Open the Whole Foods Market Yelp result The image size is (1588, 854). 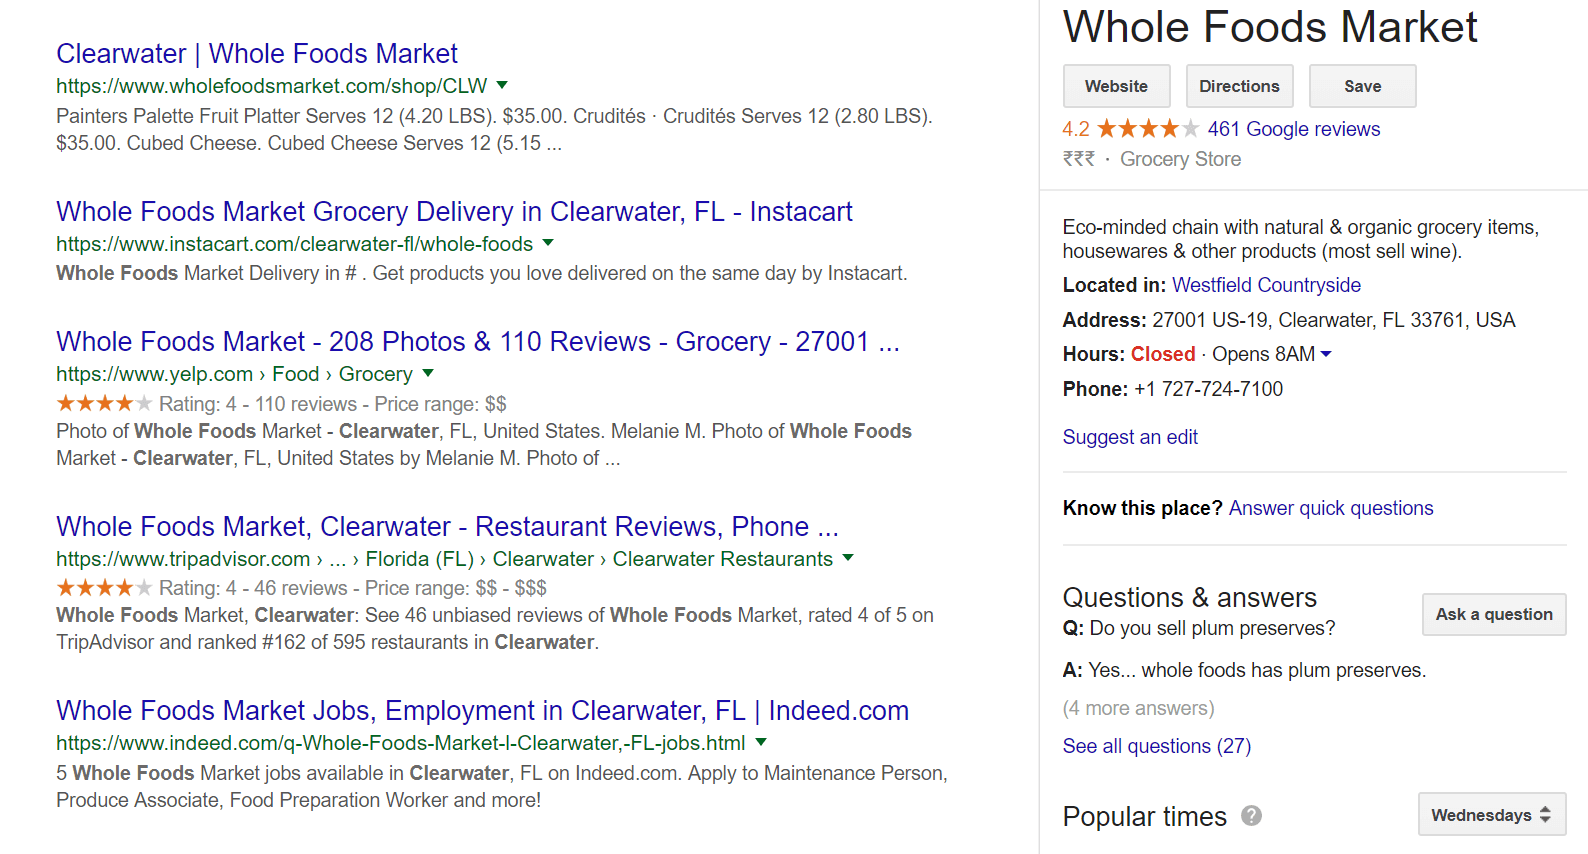pos(477,341)
